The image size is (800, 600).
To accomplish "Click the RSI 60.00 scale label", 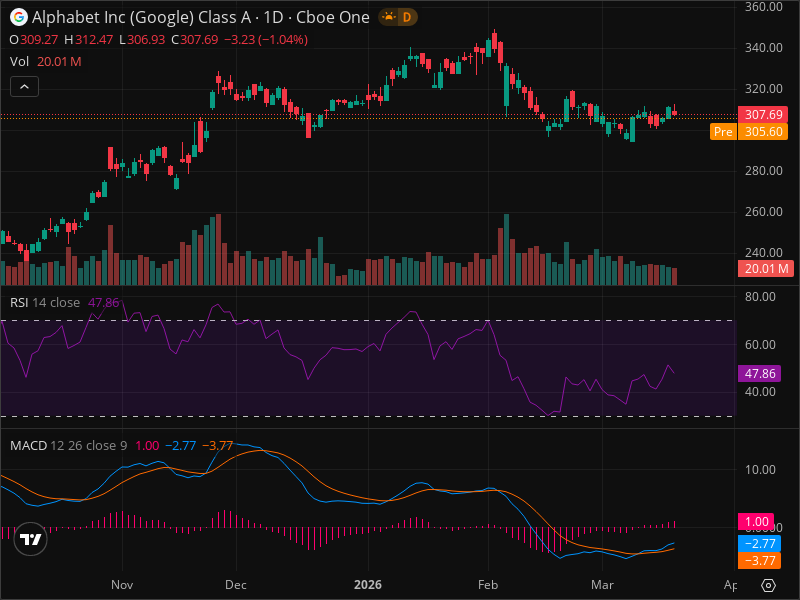I will 760,345.
